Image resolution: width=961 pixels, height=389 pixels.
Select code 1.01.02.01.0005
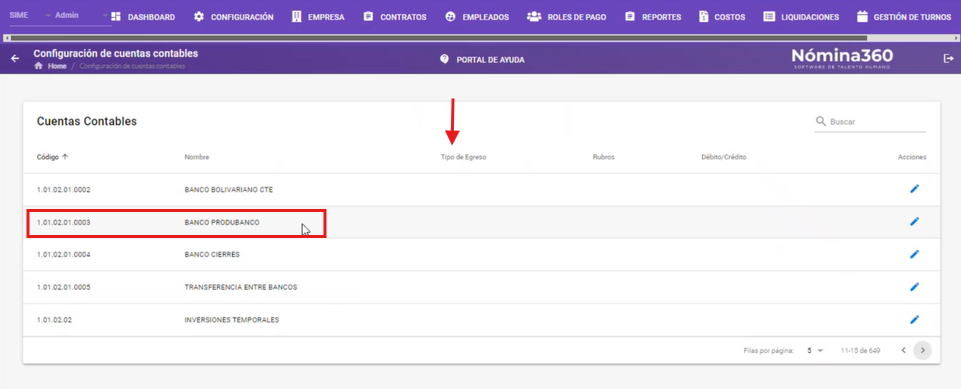pyautogui.click(x=64, y=287)
